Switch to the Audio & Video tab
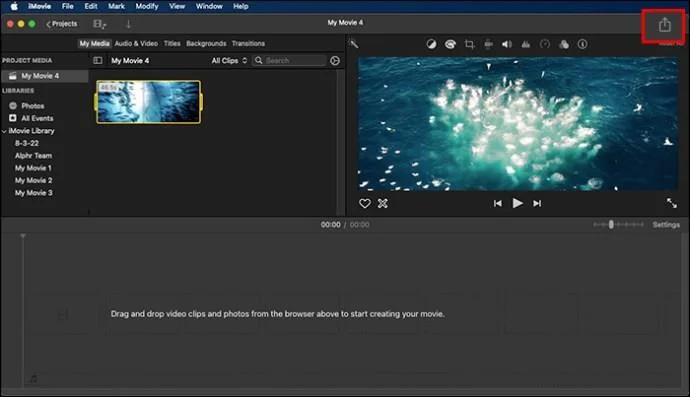690x397 pixels. click(136, 44)
